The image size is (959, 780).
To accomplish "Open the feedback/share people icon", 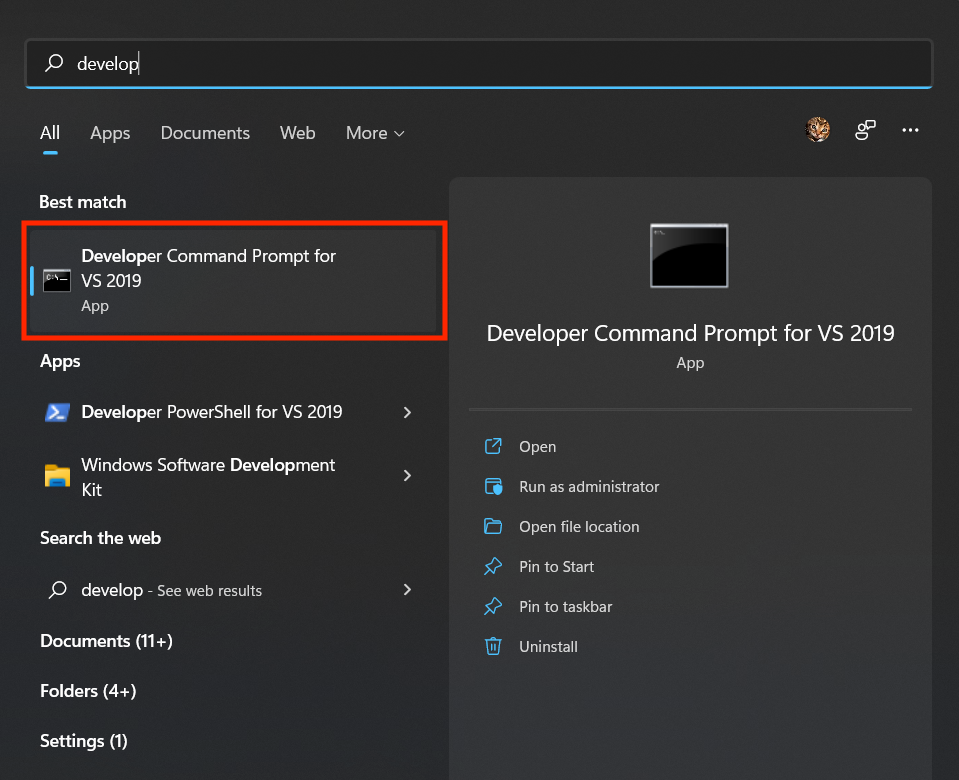I will 865,130.
